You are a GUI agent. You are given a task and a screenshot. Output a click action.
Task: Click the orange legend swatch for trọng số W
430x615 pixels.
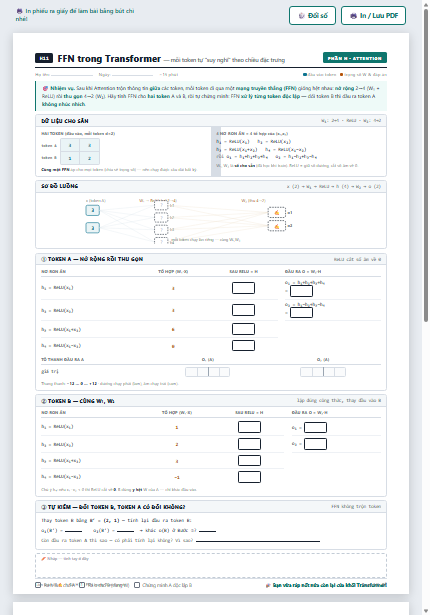tap(341, 75)
